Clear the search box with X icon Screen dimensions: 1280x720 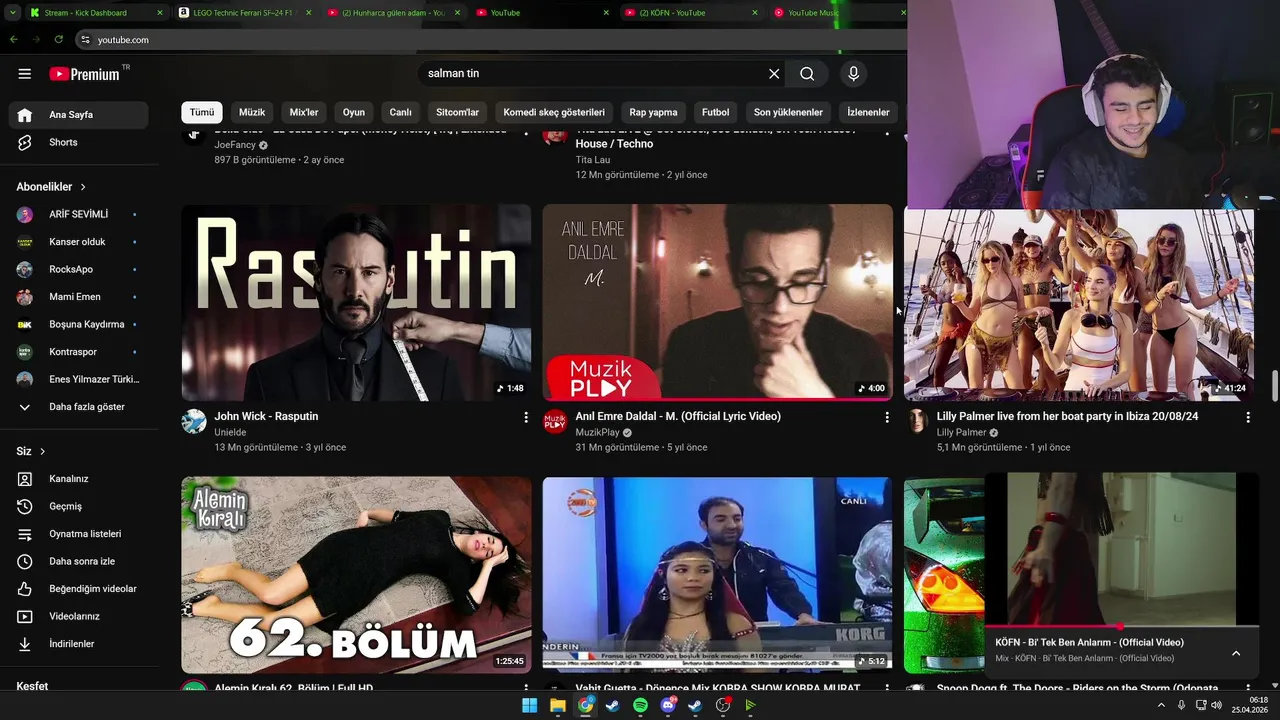click(774, 74)
